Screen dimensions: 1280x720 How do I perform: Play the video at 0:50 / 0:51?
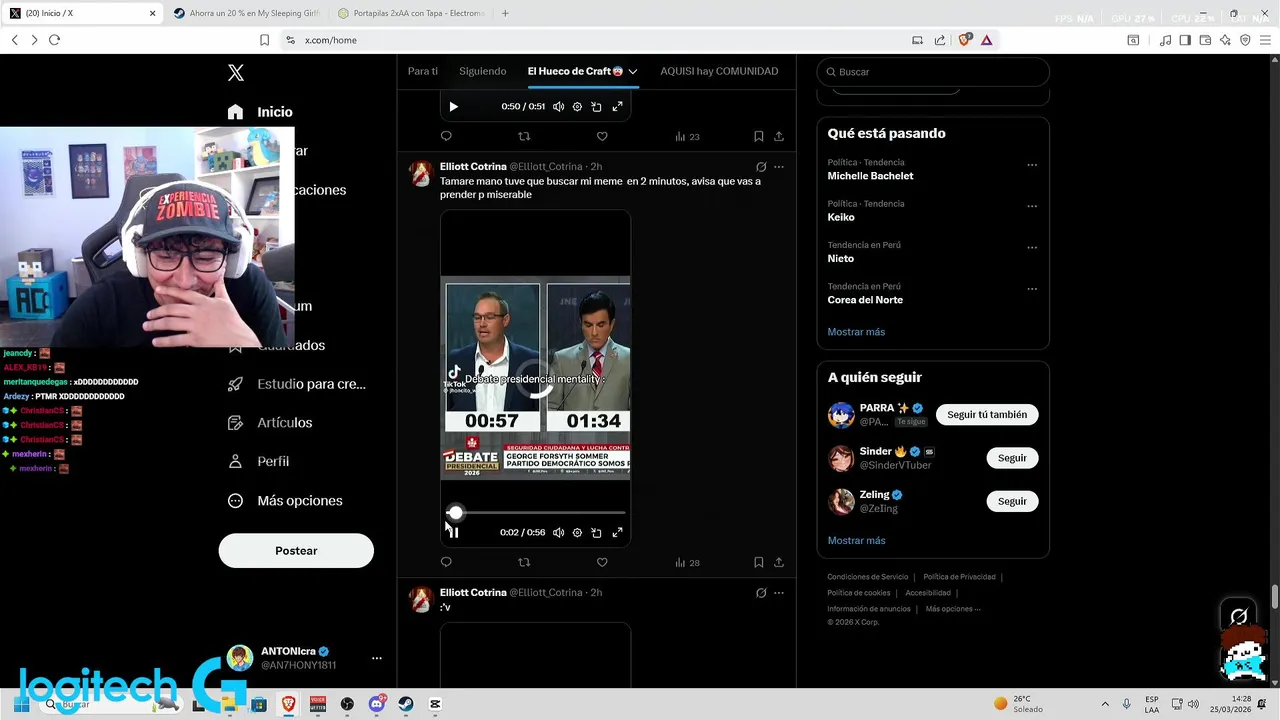tap(453, 107)
